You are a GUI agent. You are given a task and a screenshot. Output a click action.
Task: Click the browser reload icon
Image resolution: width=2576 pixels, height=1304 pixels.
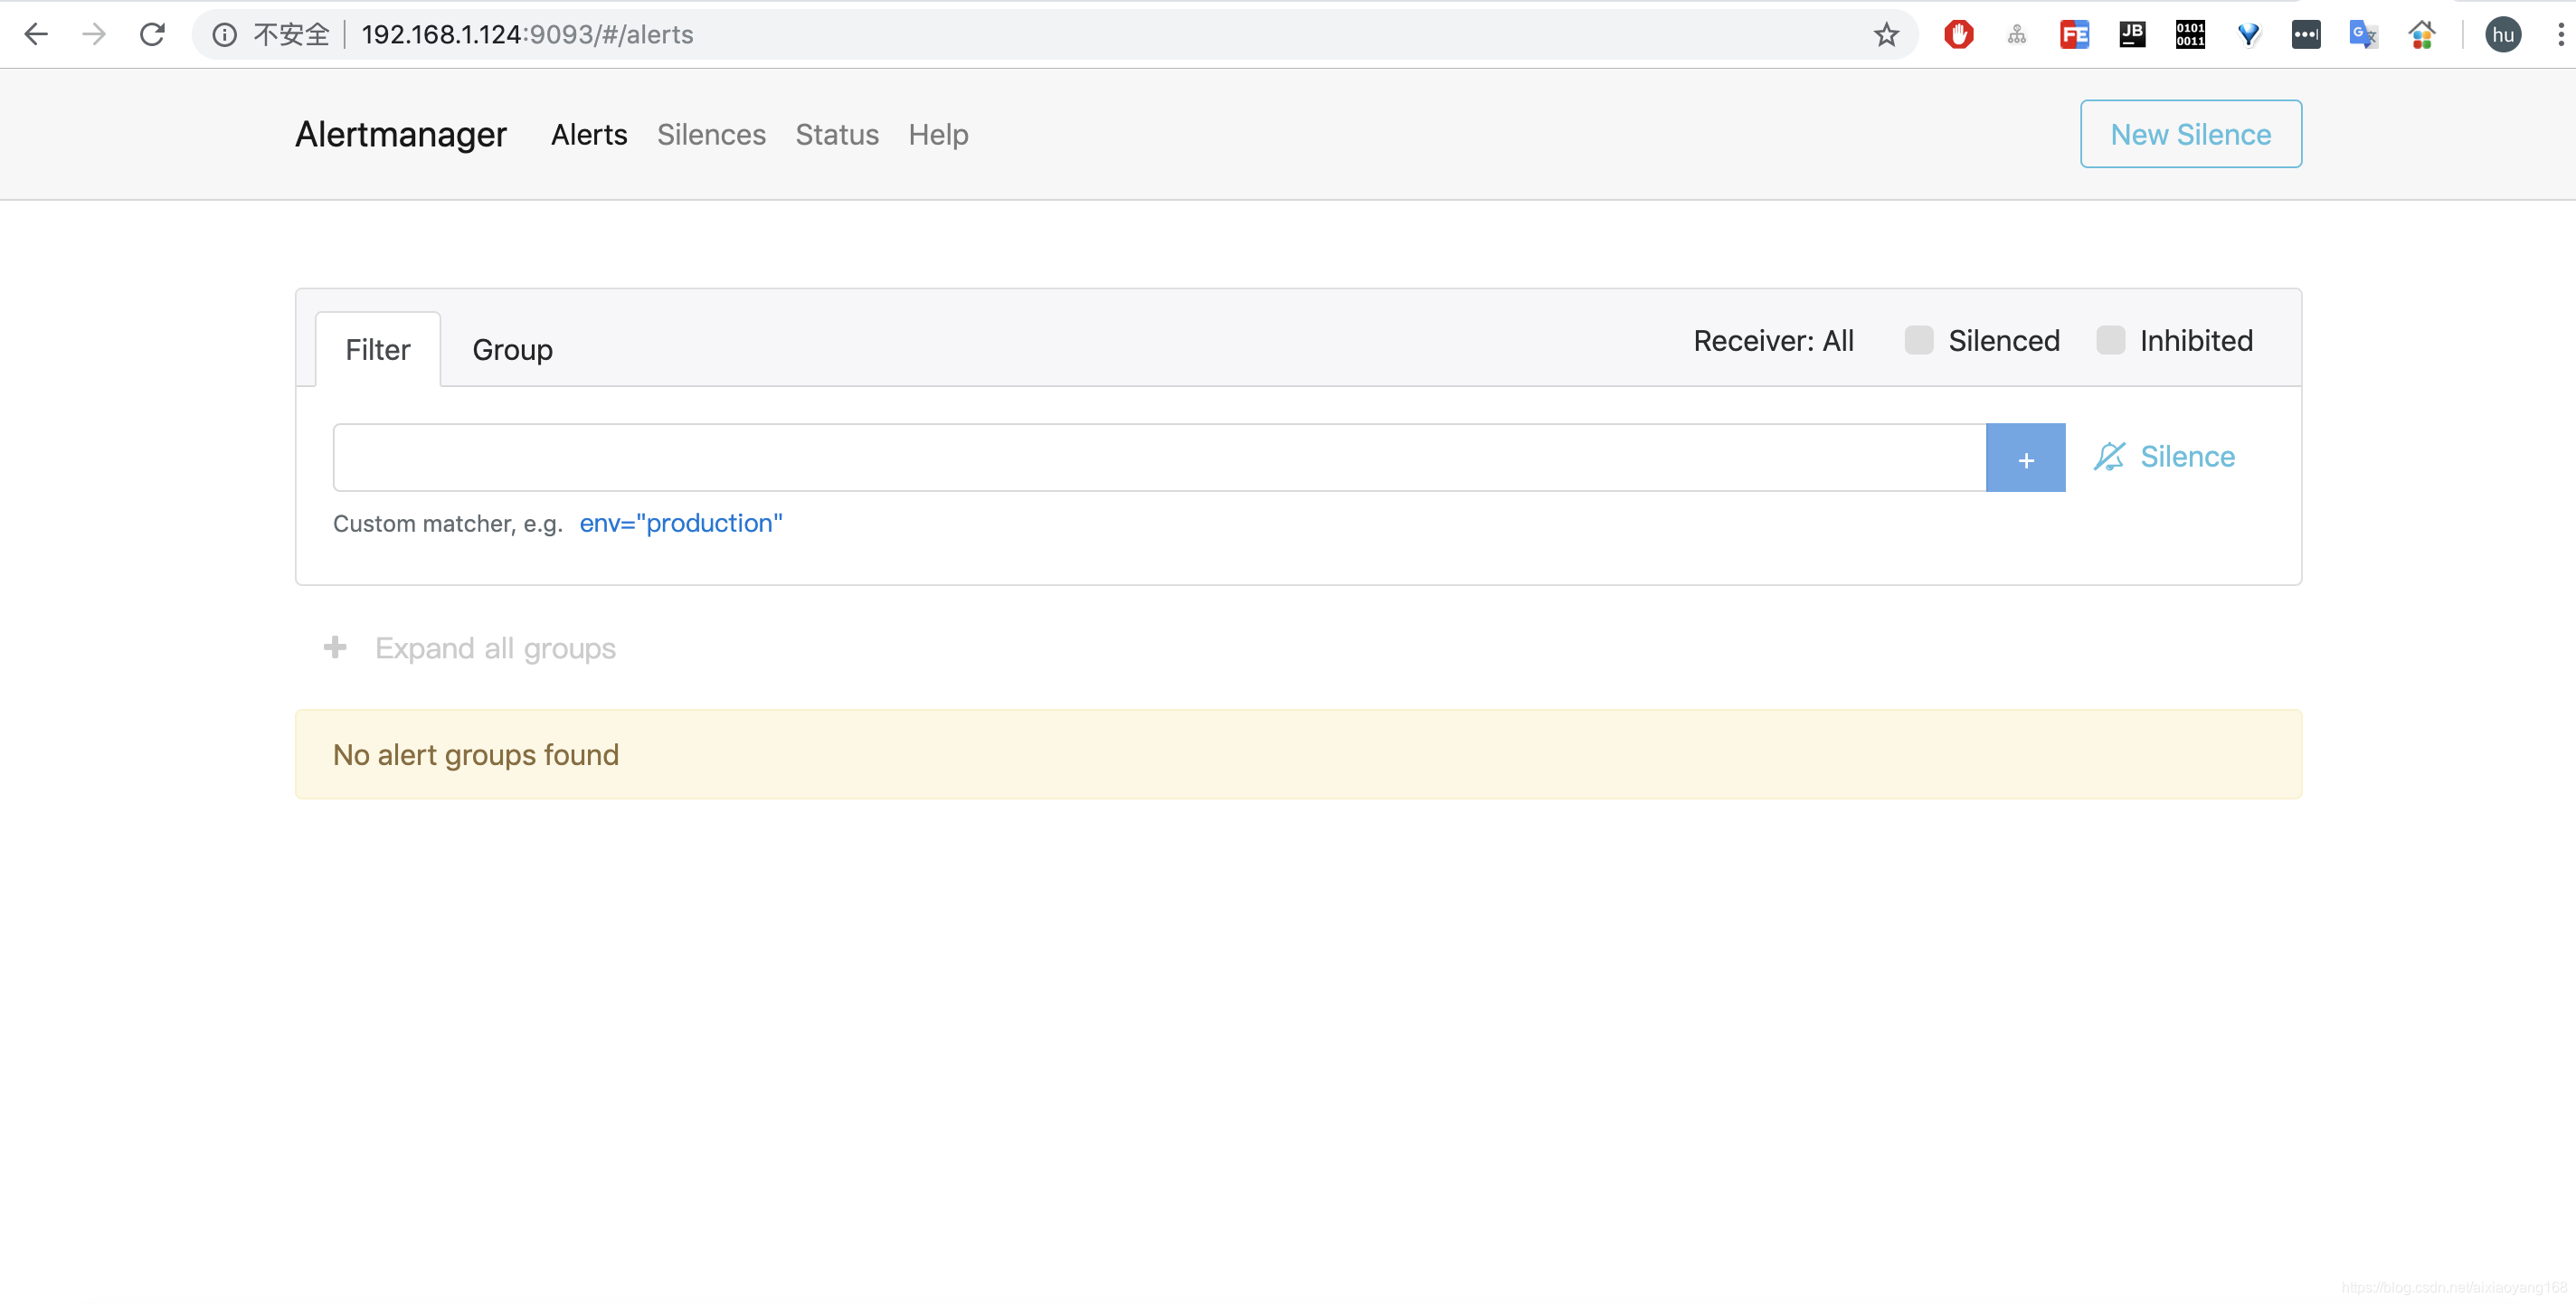pyautogui.click(x=152, y=35)
